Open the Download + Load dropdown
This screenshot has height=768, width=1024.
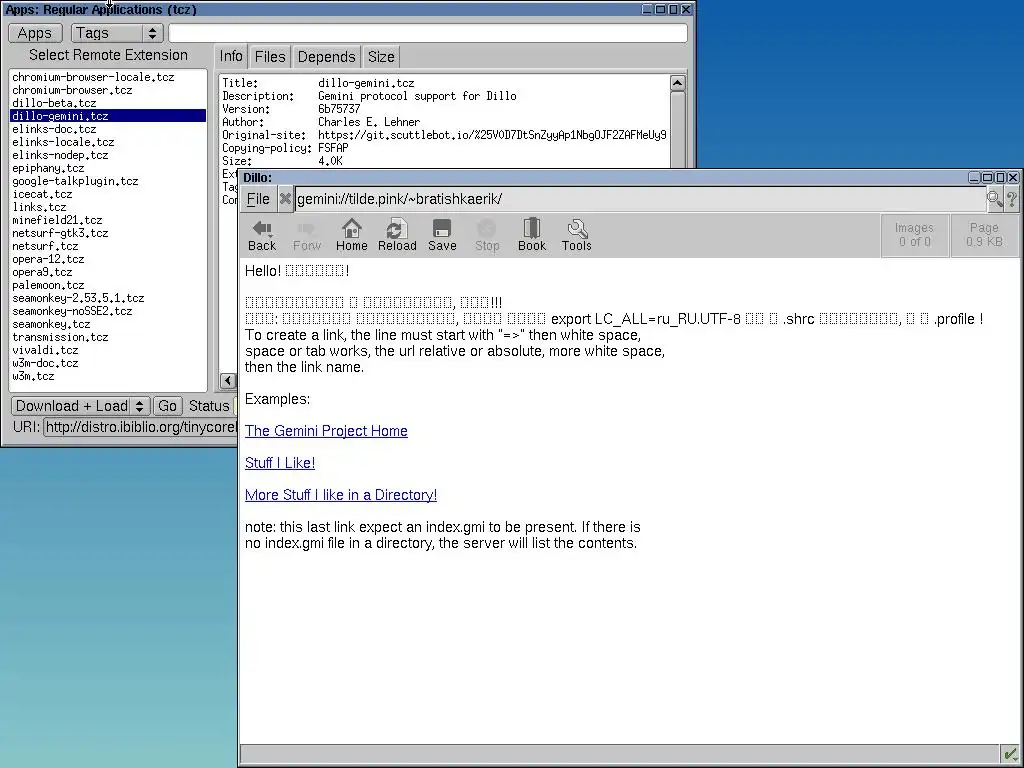point(80,406)
